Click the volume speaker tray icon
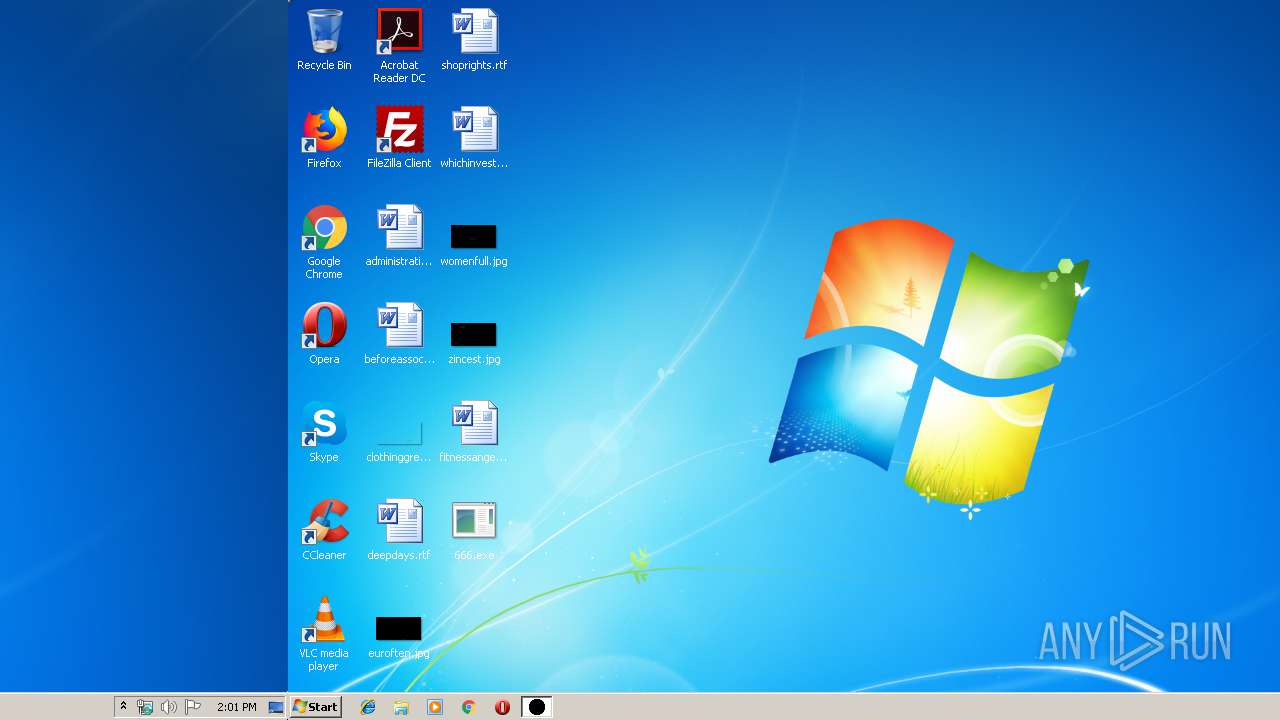The image size is (1280, 720). tap(169, 707)
